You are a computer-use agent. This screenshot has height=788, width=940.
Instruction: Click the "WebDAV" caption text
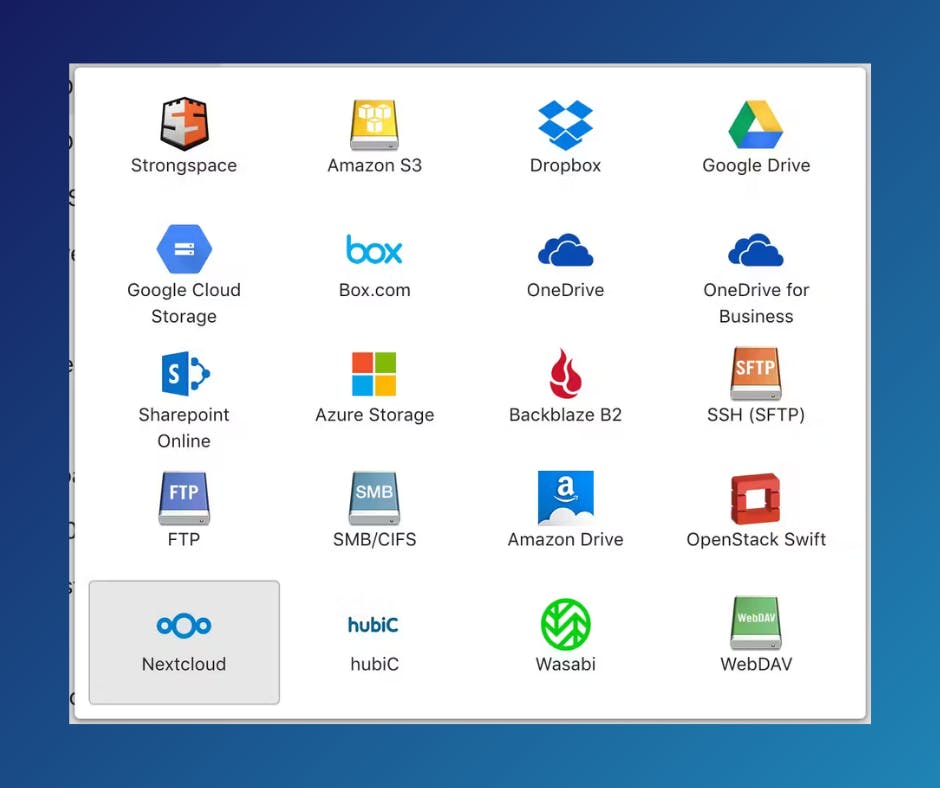[756, 664]
